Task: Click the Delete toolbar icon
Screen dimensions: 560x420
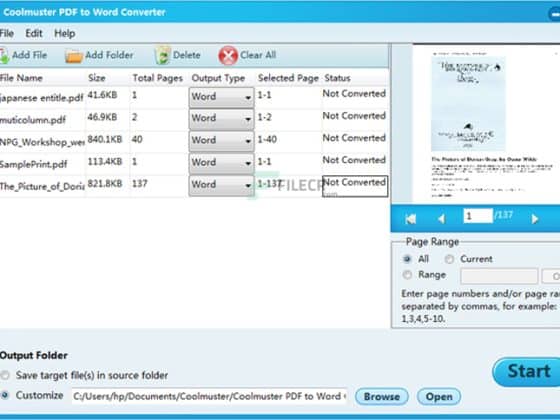Action: (x=162, y=55)
